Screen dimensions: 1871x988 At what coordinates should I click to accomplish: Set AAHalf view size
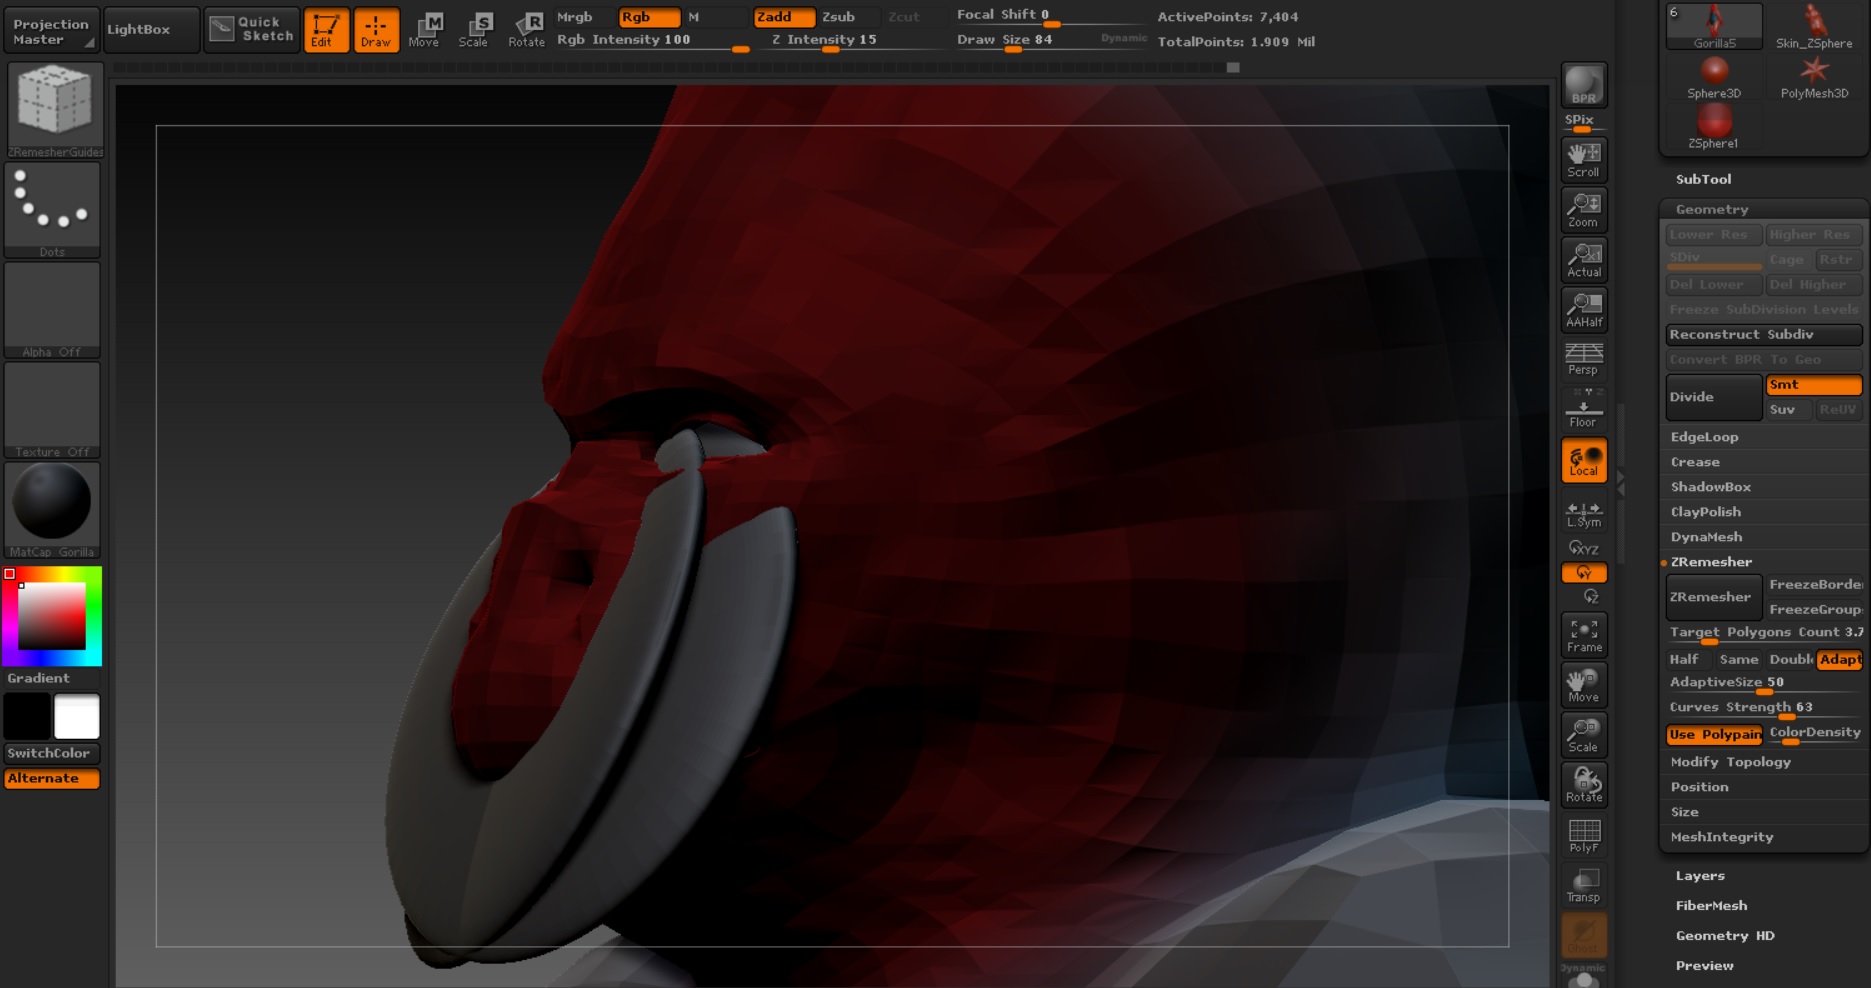pos(1584,310)
